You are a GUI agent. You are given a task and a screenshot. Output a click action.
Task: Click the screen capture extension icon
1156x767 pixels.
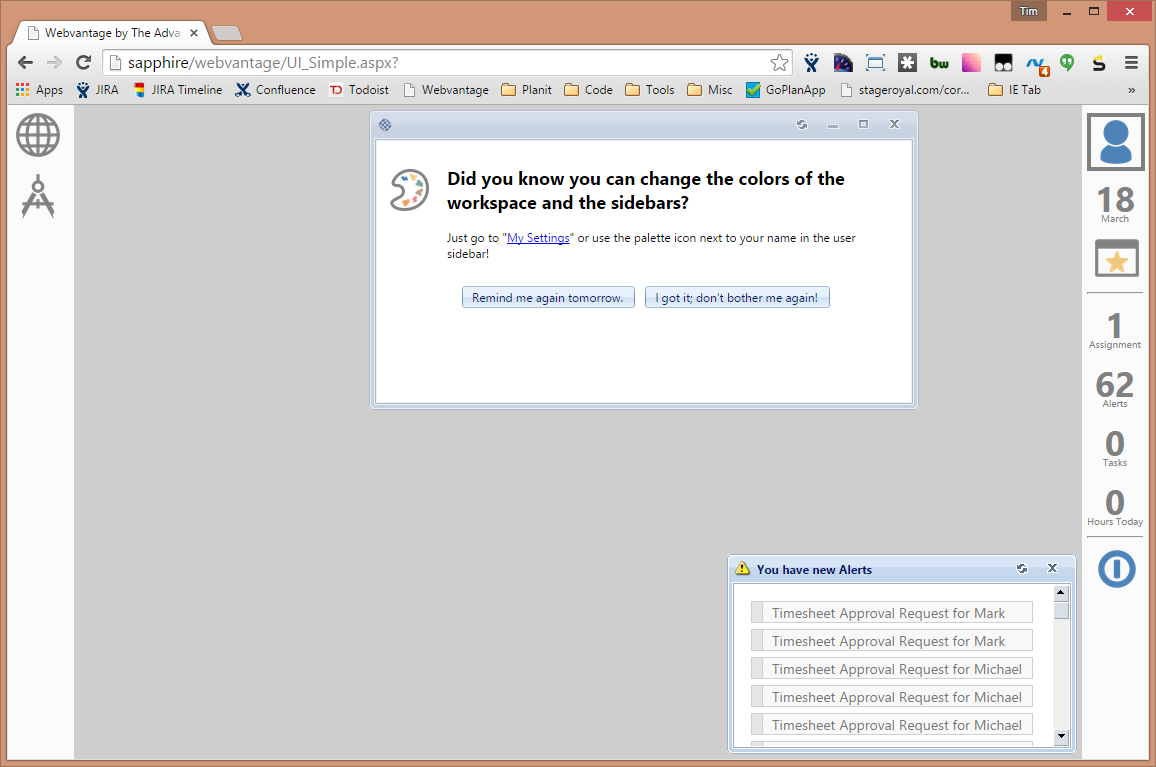click(875, 63)
